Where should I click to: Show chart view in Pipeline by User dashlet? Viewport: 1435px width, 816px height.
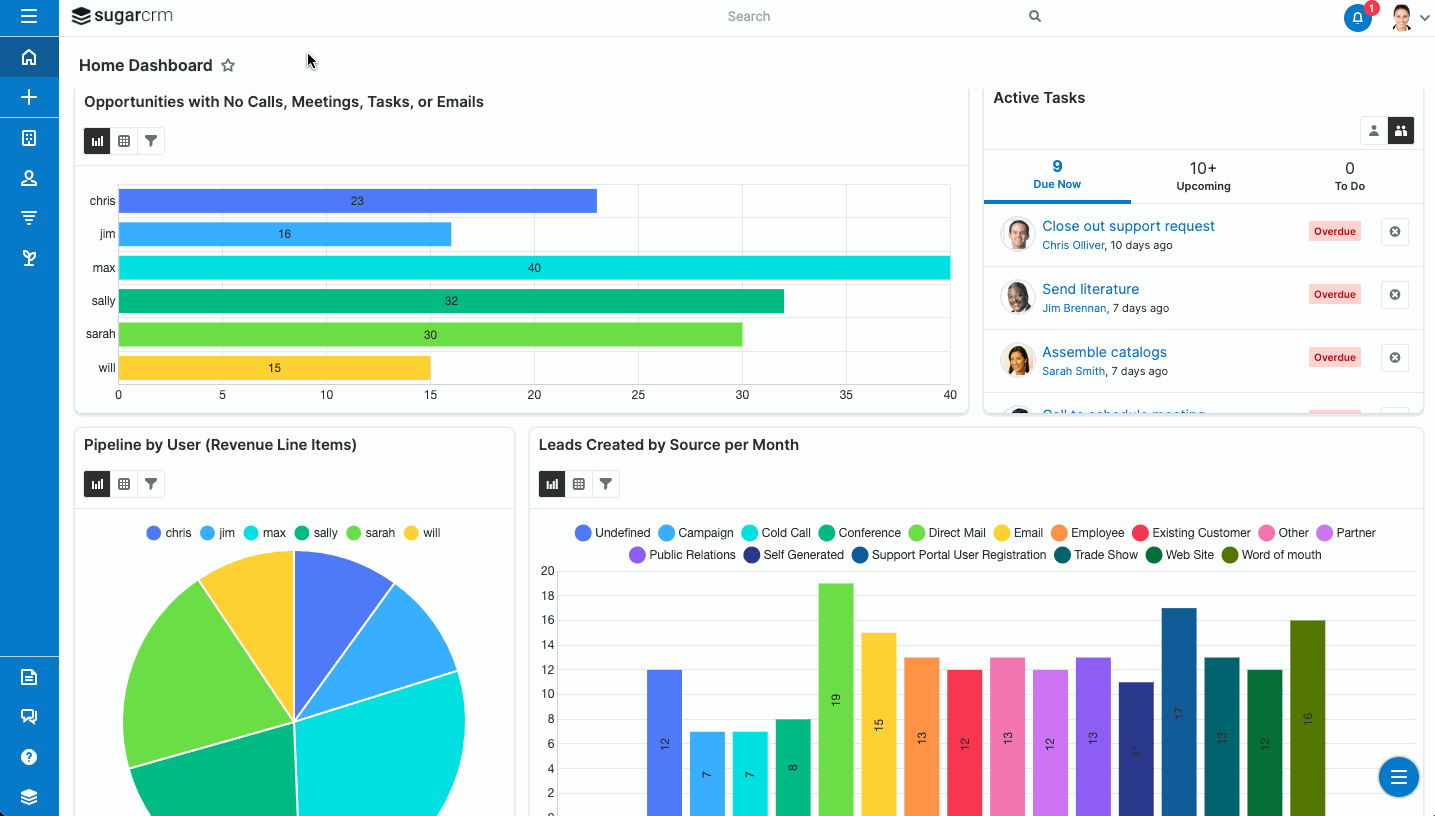pyautogui.click(x=97, y=484)
